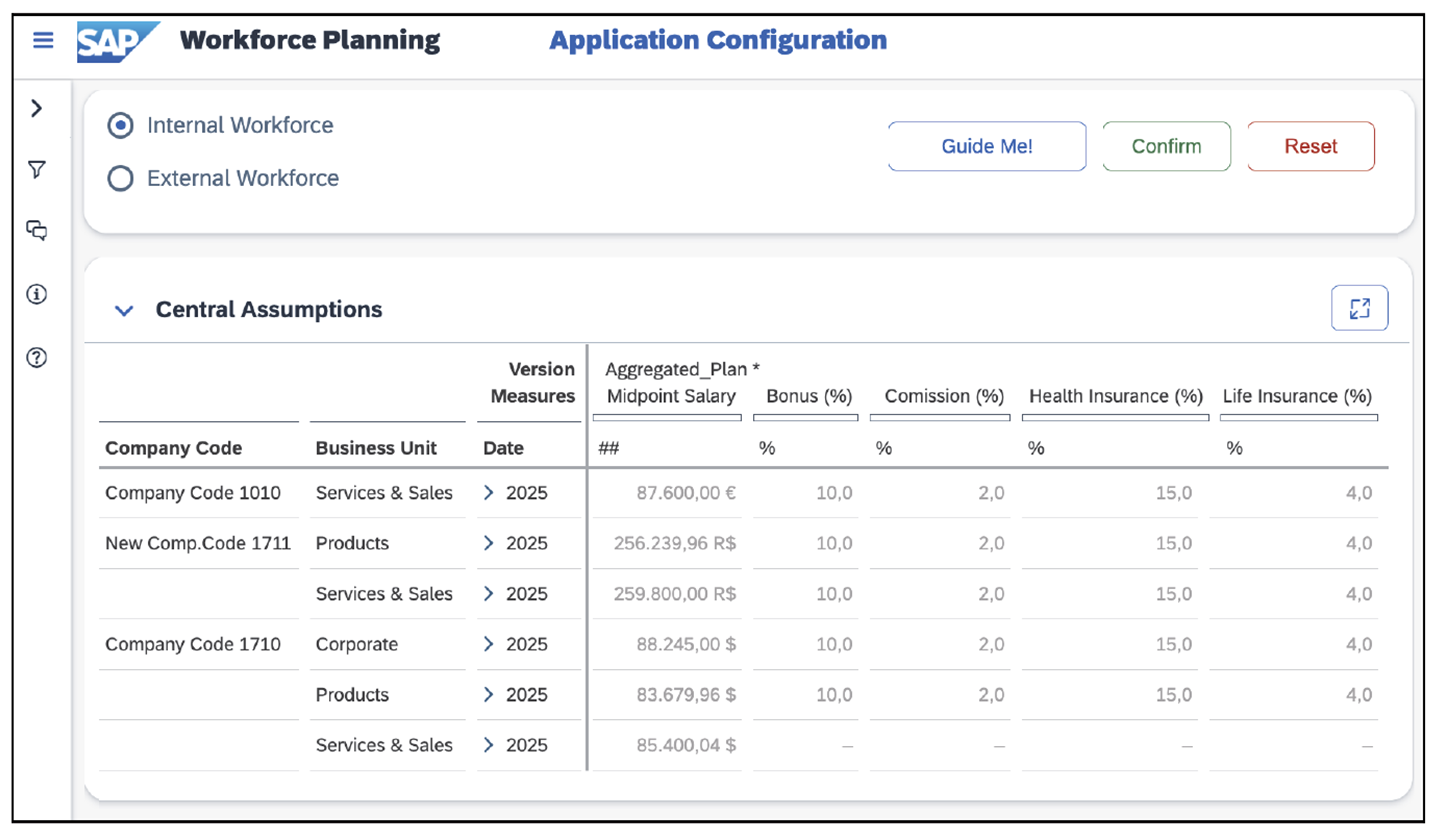This screenshot has width=1439, height=834.
Task: Open the comments icon in sidebar
Action: pyautogui.click(x=37, y=231)
